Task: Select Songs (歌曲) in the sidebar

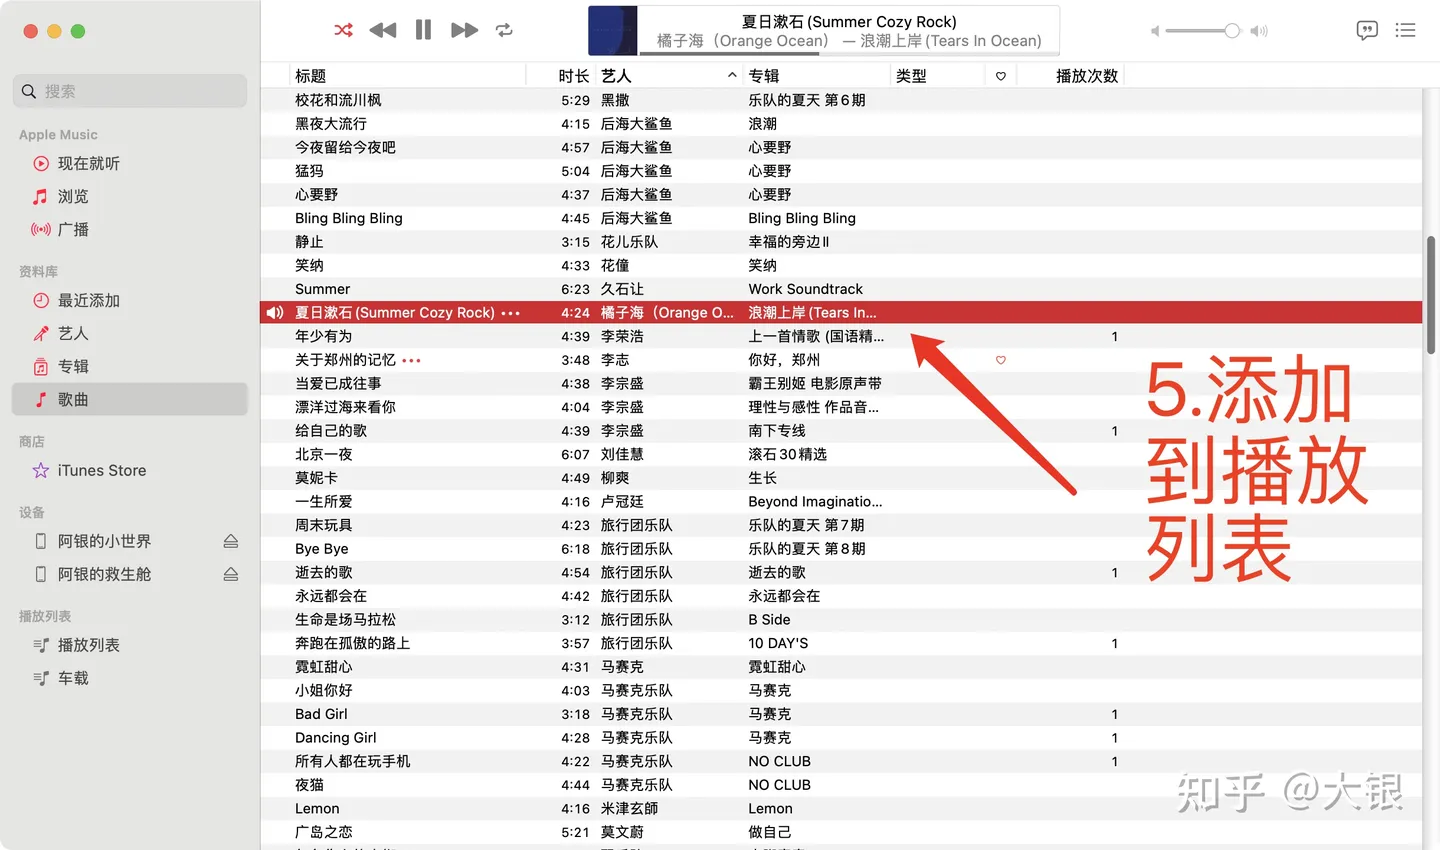Action: (x=130, y=399)
